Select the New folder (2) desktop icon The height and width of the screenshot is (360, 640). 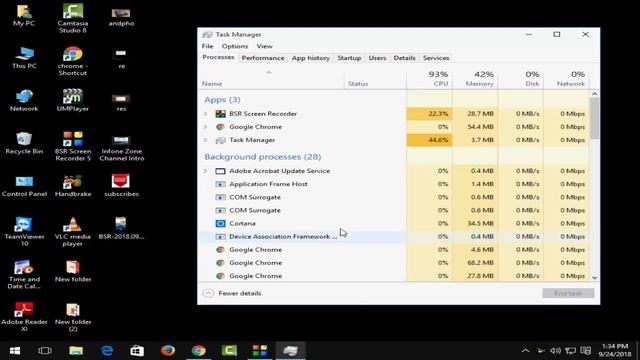coord(73,317)
